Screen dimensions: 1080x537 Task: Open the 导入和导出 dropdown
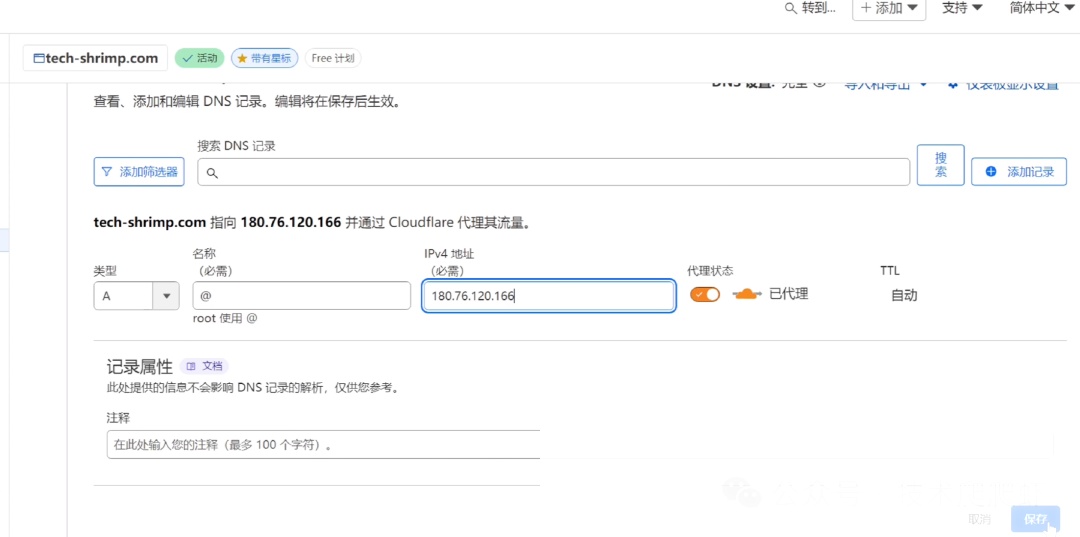886,85
